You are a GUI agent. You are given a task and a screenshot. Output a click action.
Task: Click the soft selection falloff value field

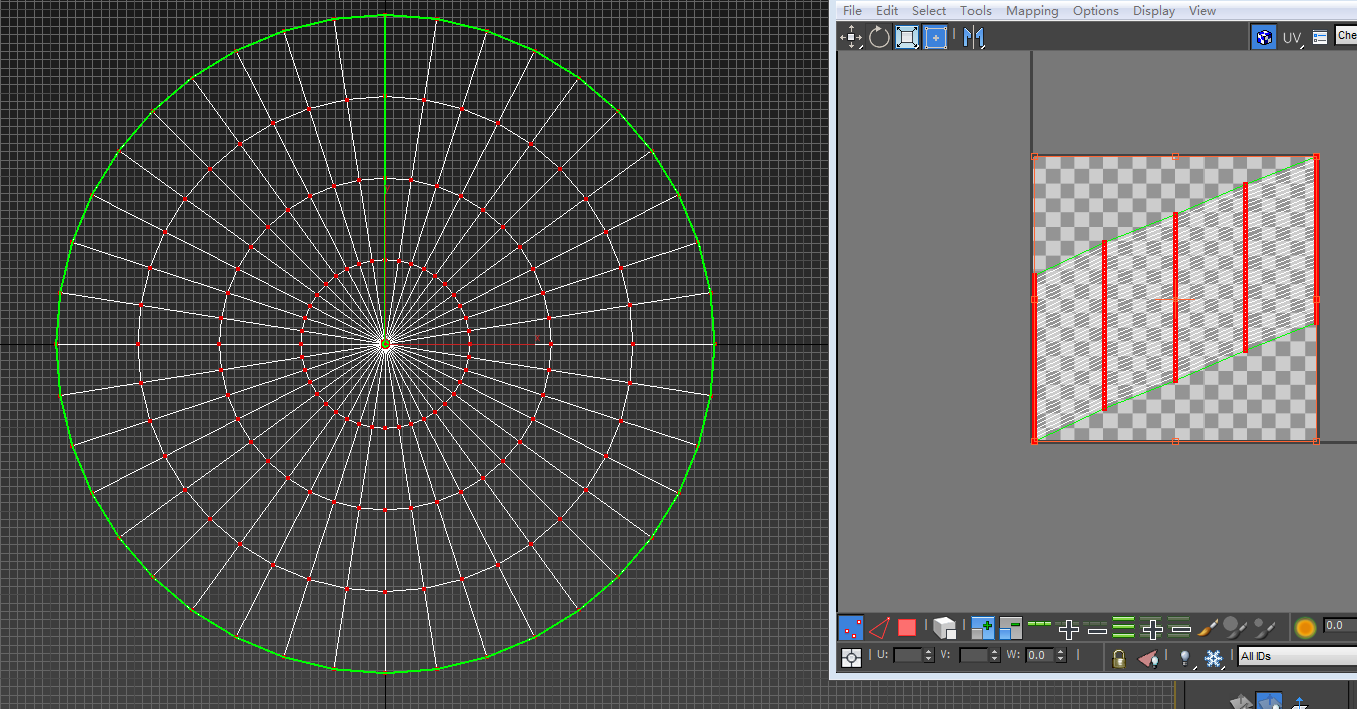pos(1340,625)
